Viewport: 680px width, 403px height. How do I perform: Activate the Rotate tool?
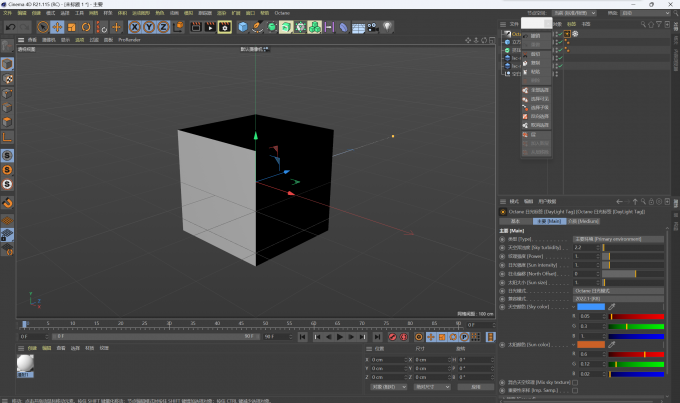coord(86,27)
